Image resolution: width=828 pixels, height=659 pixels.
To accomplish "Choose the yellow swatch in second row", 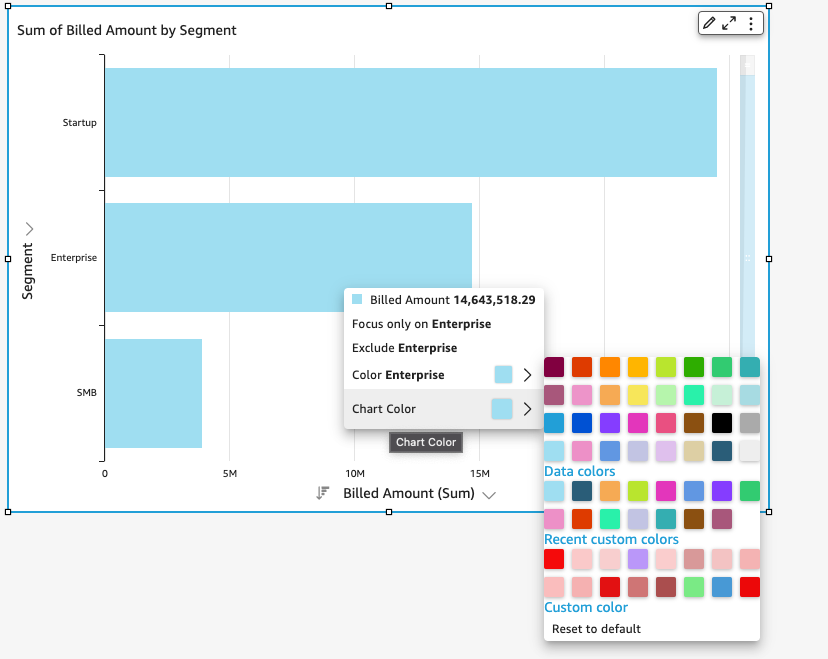I will tap(638, 395).
